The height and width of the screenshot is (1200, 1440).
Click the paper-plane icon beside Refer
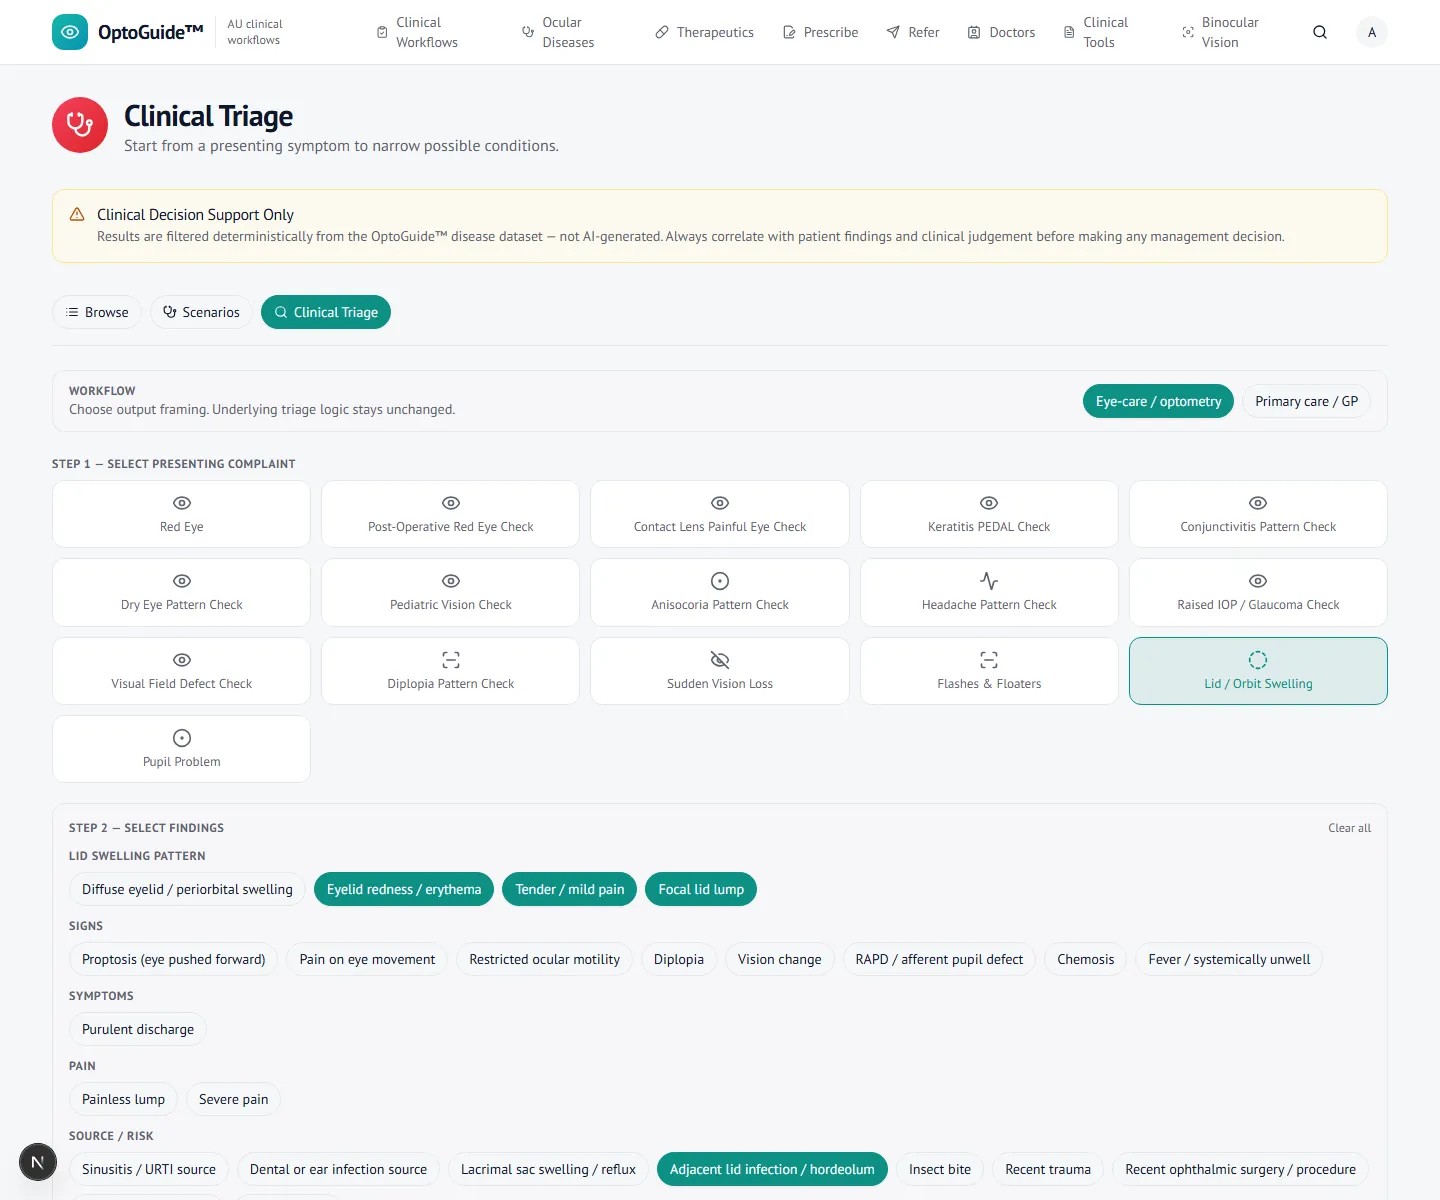(893, 32)
